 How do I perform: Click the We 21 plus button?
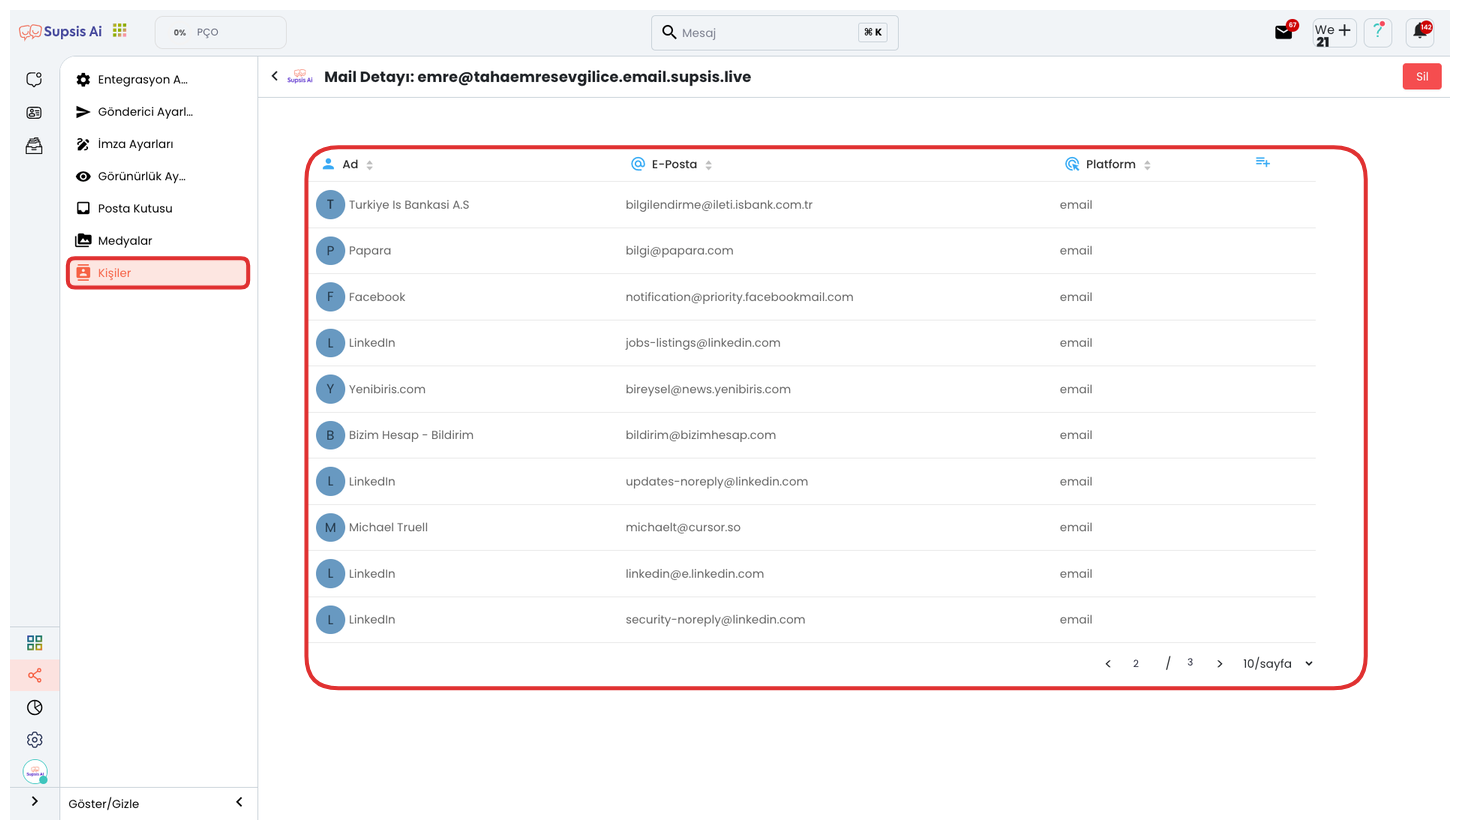(1334, 33)
